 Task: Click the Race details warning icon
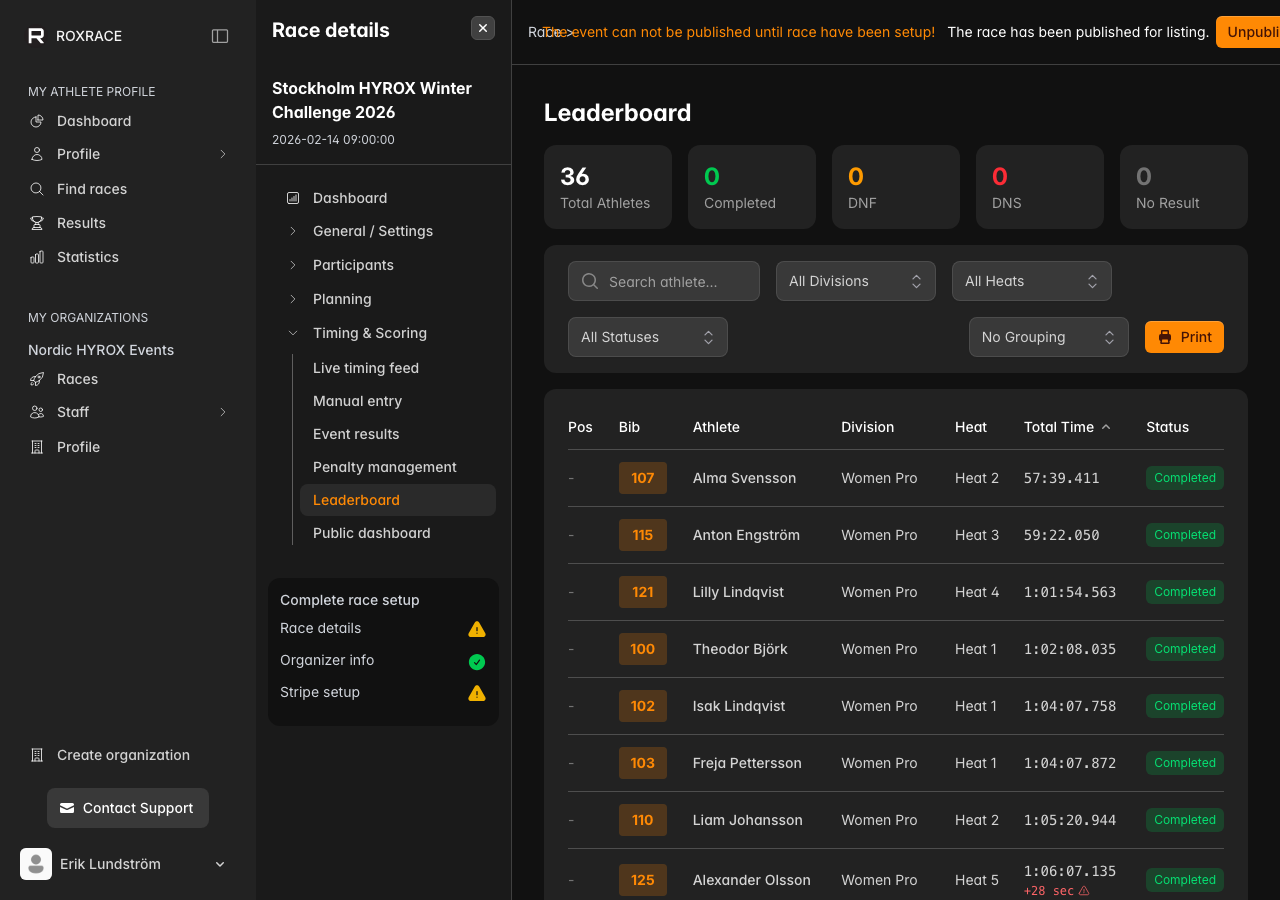[x=477, y=629]
